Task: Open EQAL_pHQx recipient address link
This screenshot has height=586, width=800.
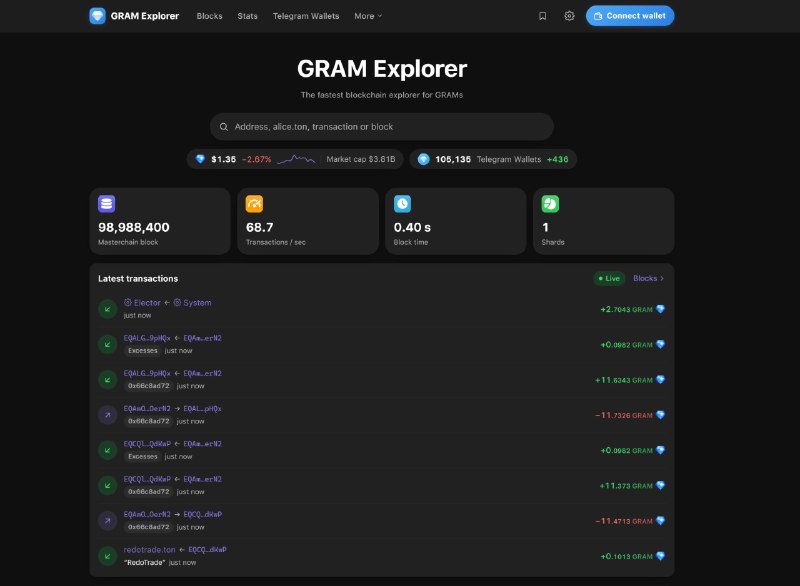Action: click(x=203, y=409)
